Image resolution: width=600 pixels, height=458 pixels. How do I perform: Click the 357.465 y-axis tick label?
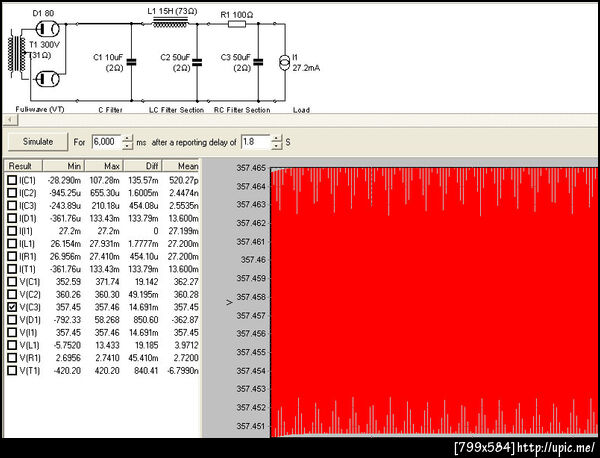tap(251, 168)
